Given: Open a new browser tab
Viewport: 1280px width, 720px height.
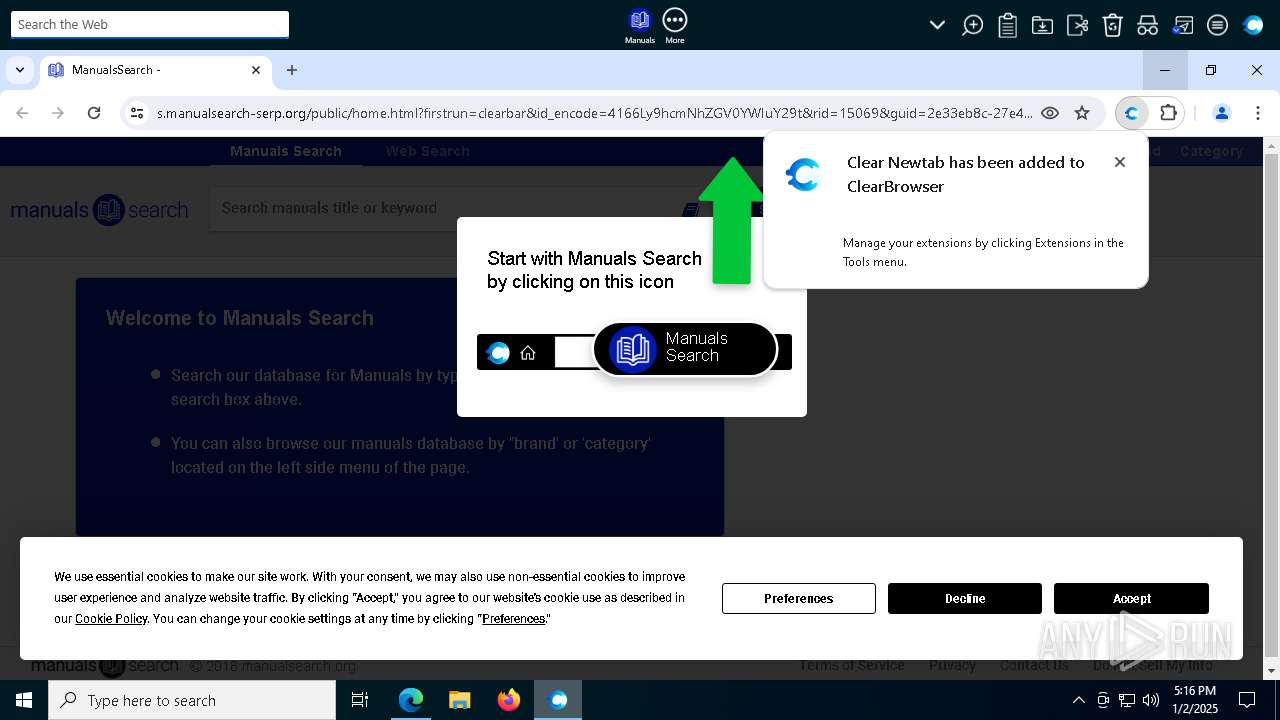Looking at the screenshot, I should (x=292, y=70).
